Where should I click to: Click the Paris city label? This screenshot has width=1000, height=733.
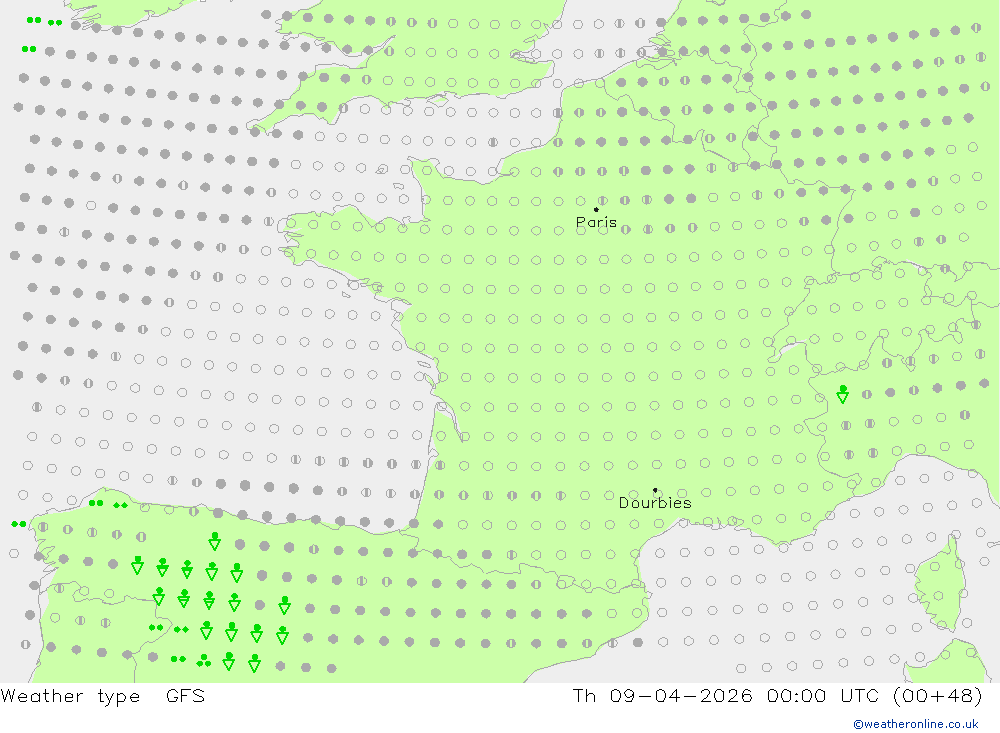596,222
